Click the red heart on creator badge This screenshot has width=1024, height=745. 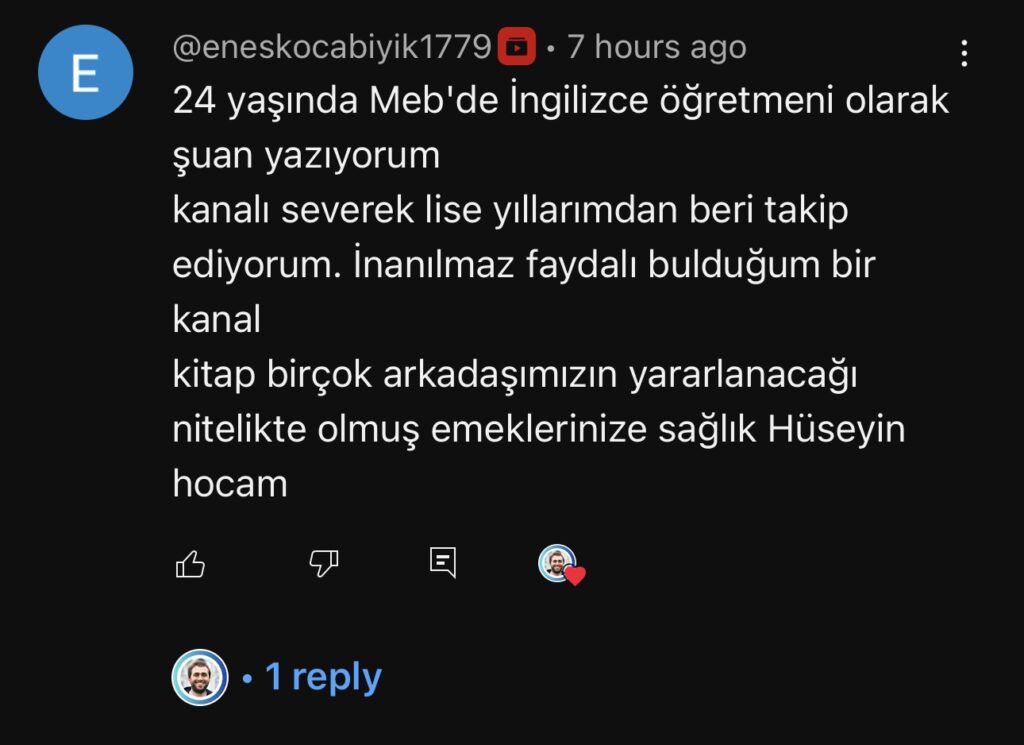pyautogui.click(x=575, y=575)
